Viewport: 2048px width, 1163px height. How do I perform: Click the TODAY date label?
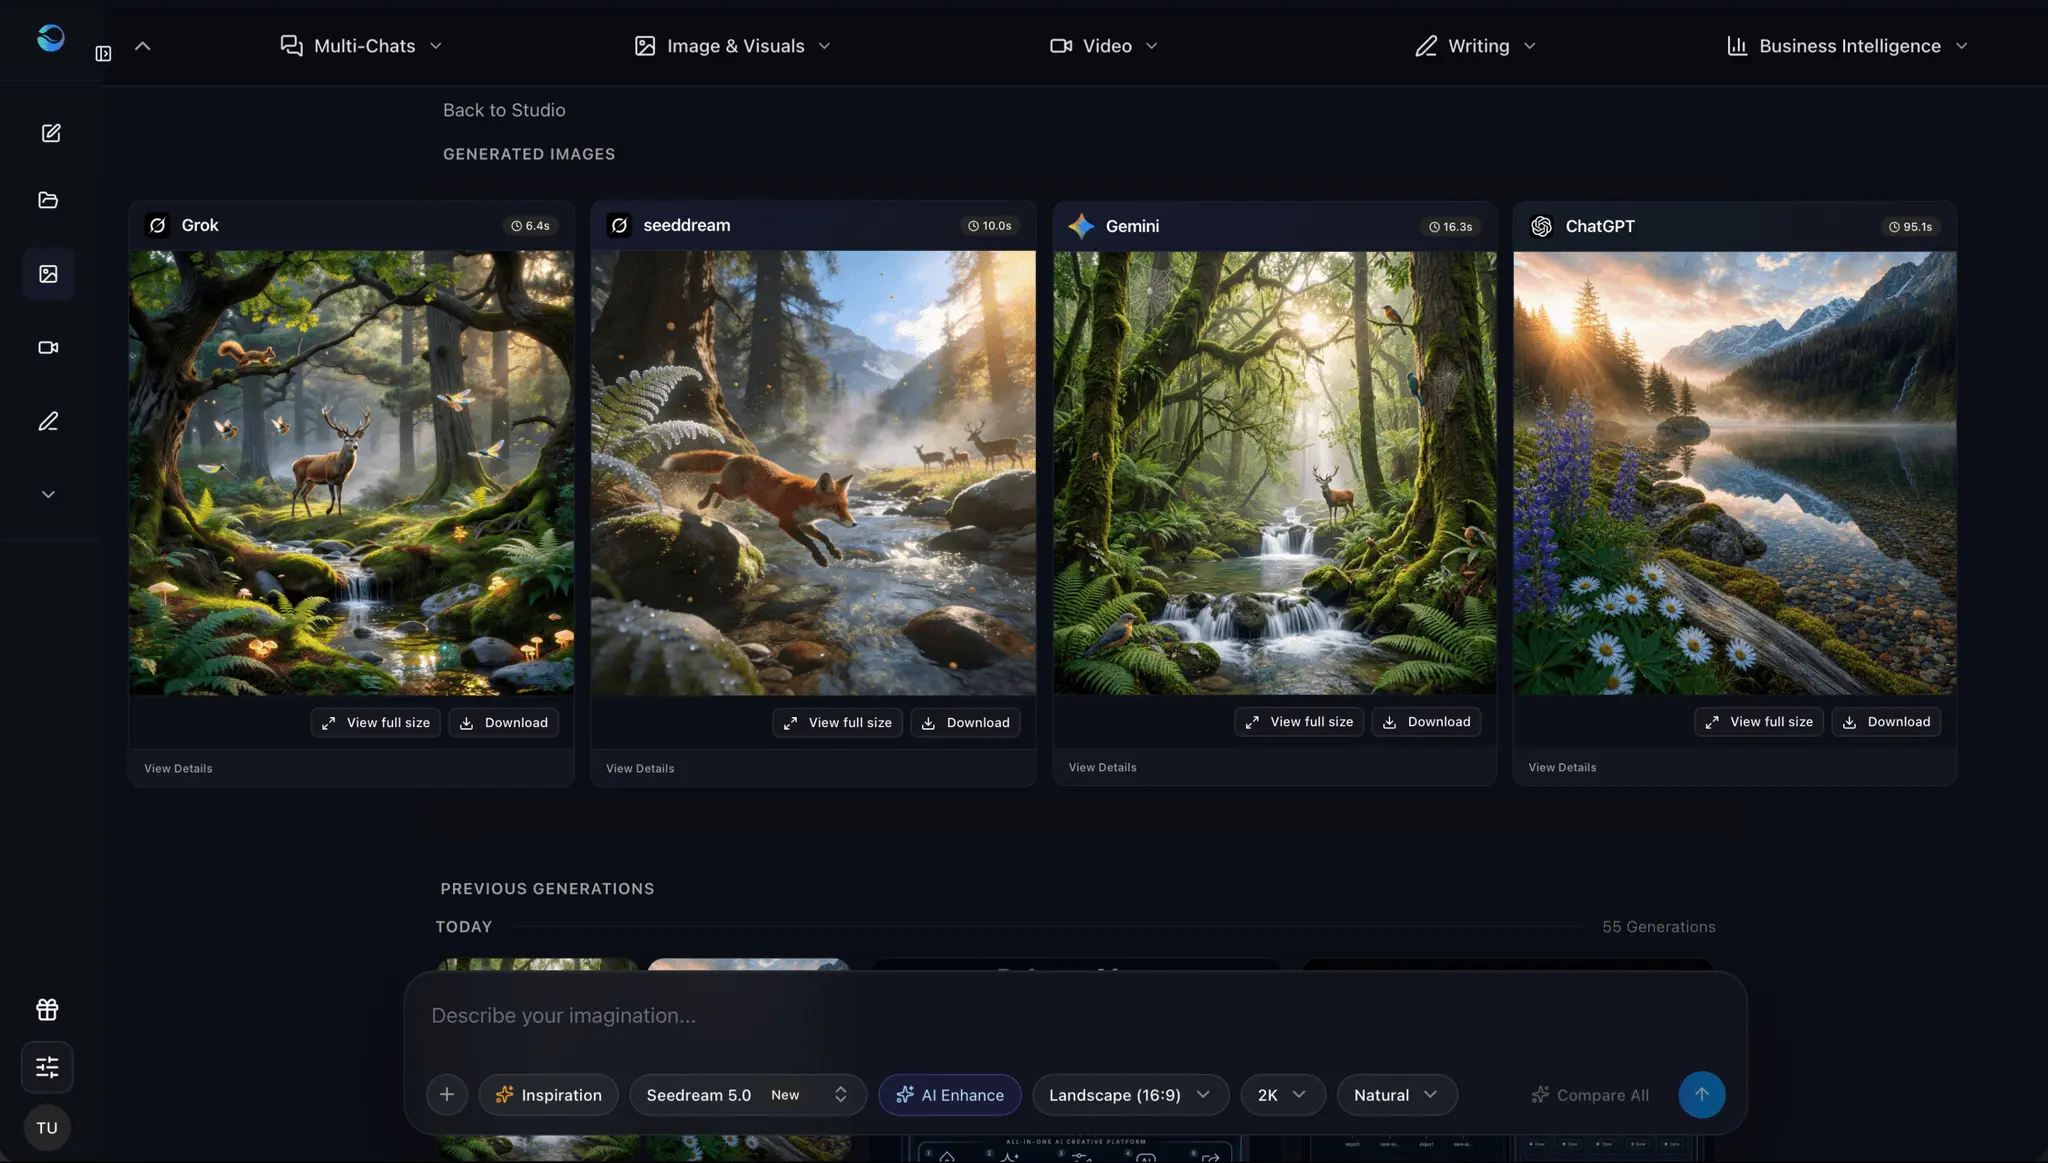tap(464, 927)
